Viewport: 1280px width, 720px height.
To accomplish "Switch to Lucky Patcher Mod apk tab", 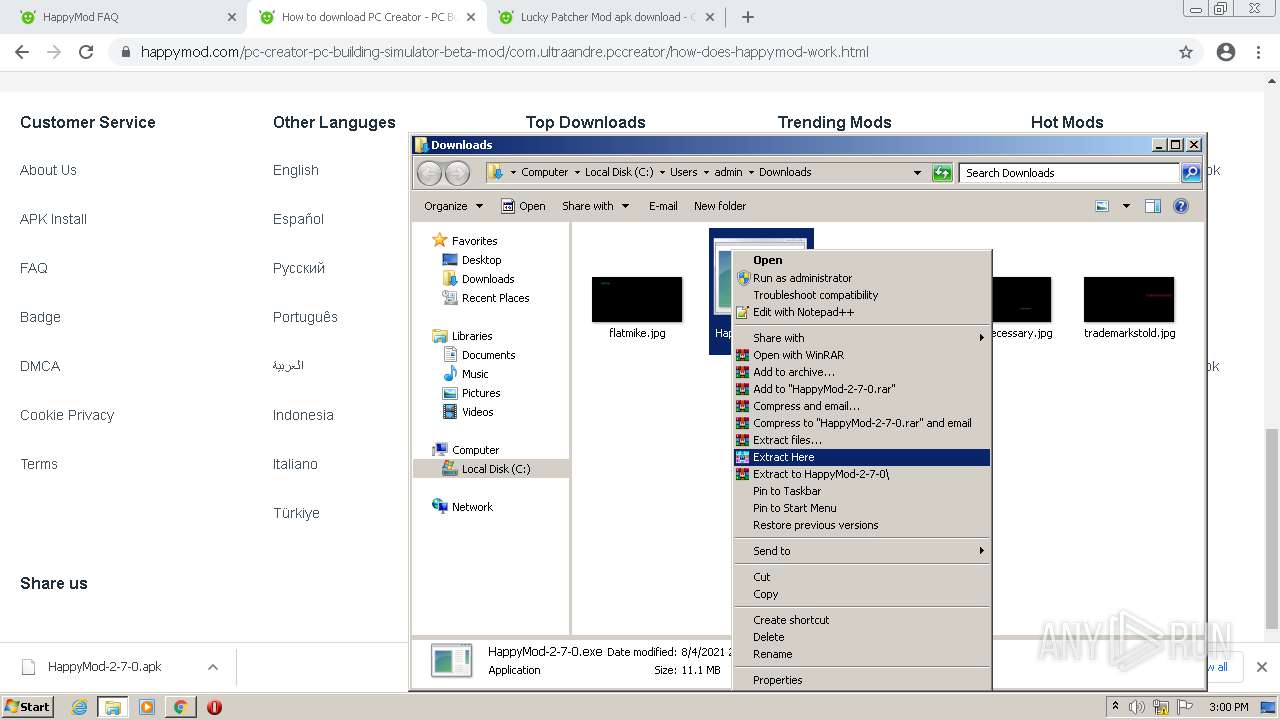I will point(605,17).
